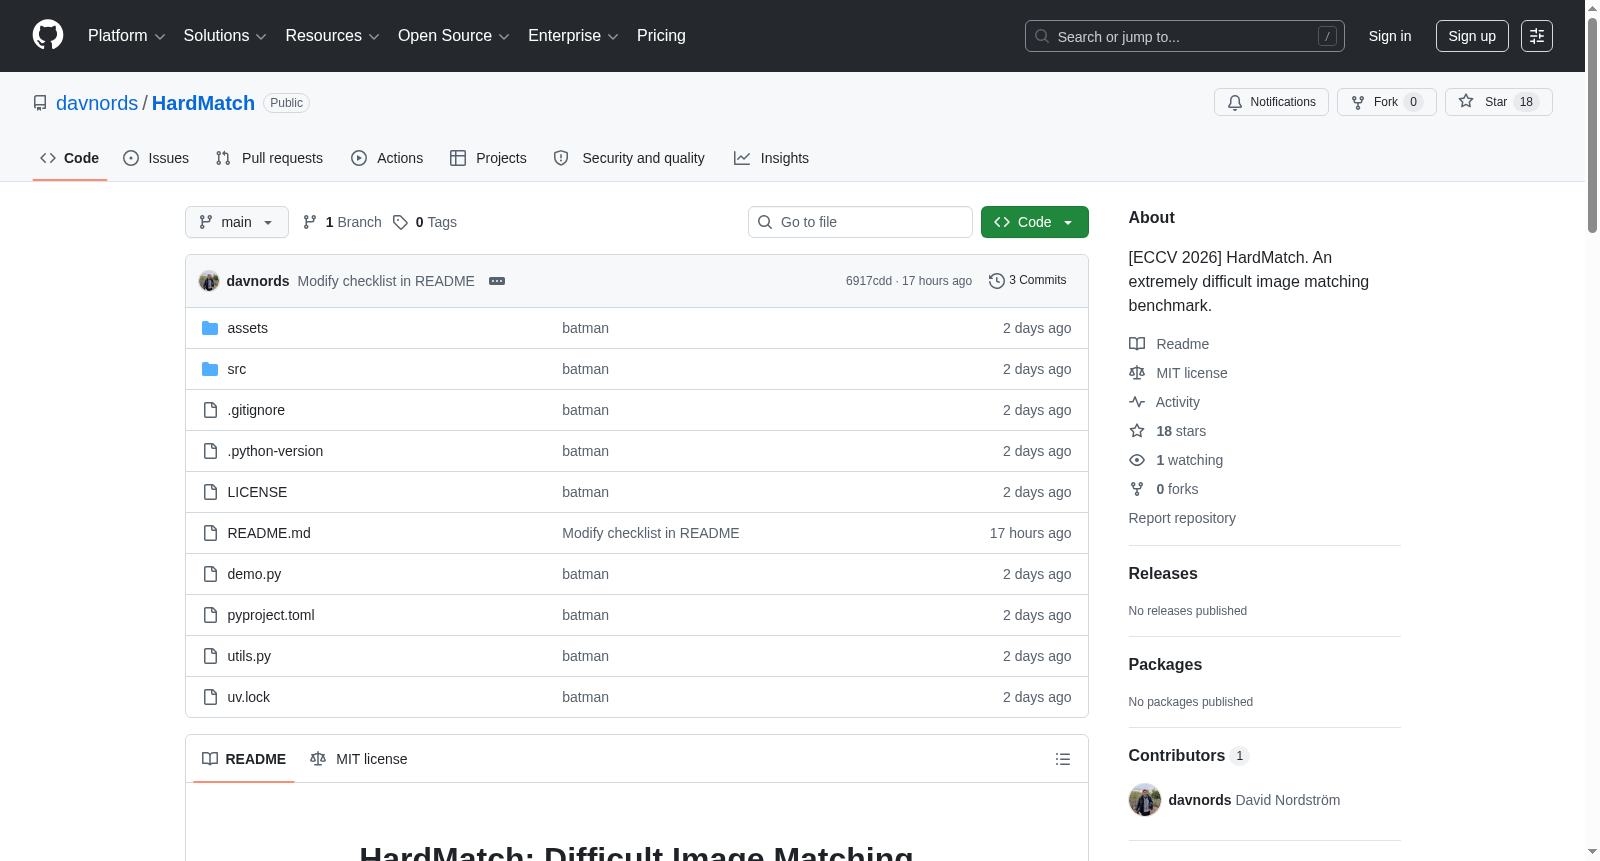Open the HardMatch repository name link
The image size is (1600, 861).
click(203, 103)
